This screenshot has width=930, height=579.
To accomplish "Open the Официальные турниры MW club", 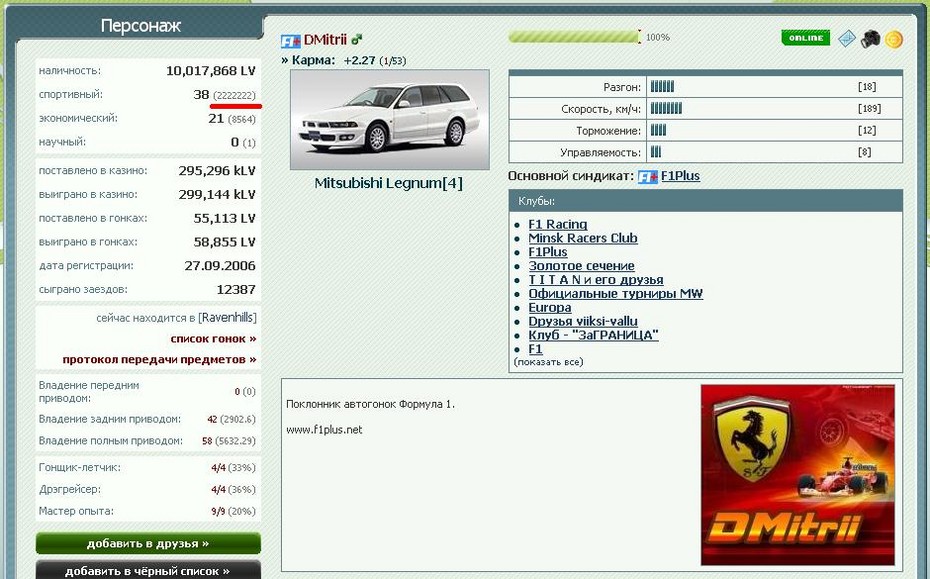I will [616, 293].
